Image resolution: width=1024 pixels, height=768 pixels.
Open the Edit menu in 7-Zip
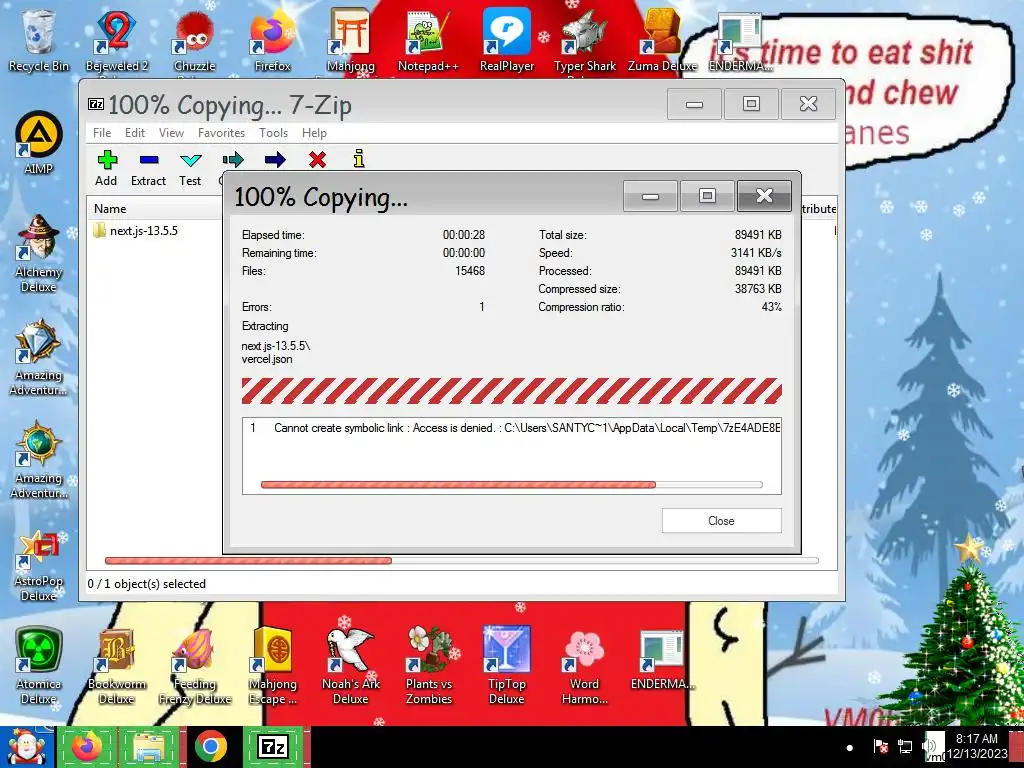(135, 133)
